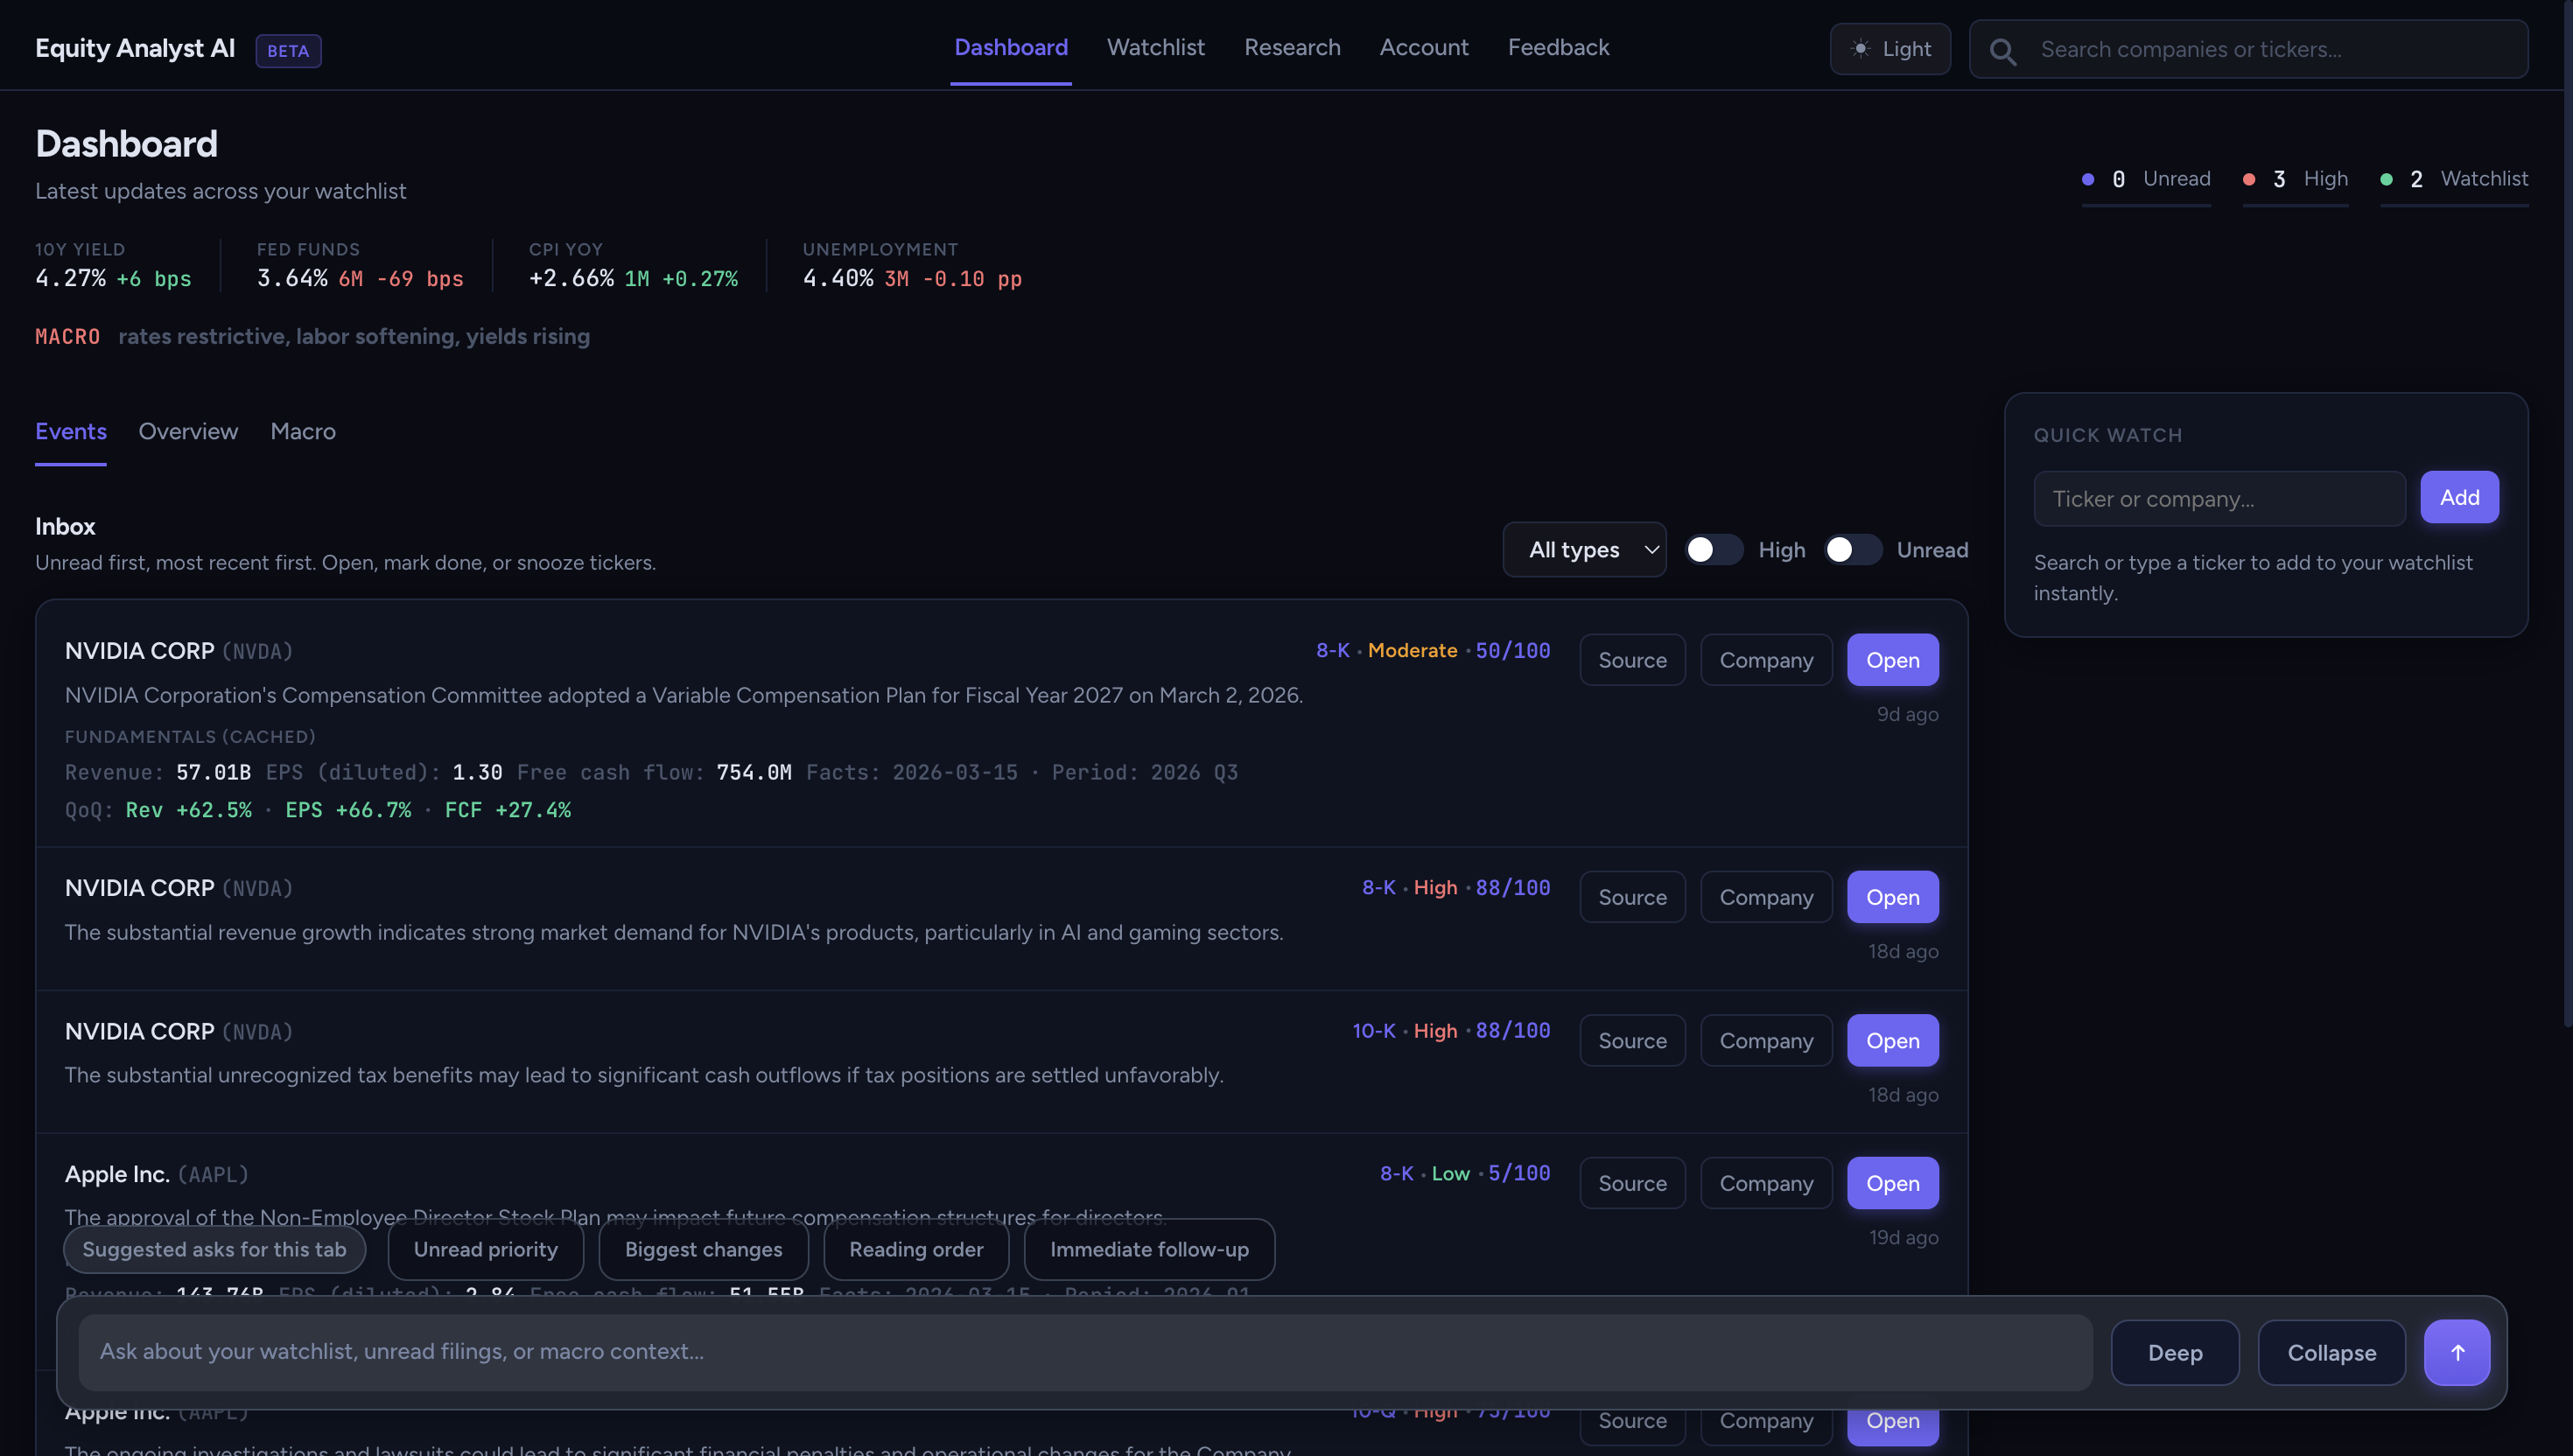Select the Unread priority suggested ask
Screen dimensions: 2573x1456
[485, 1249]
